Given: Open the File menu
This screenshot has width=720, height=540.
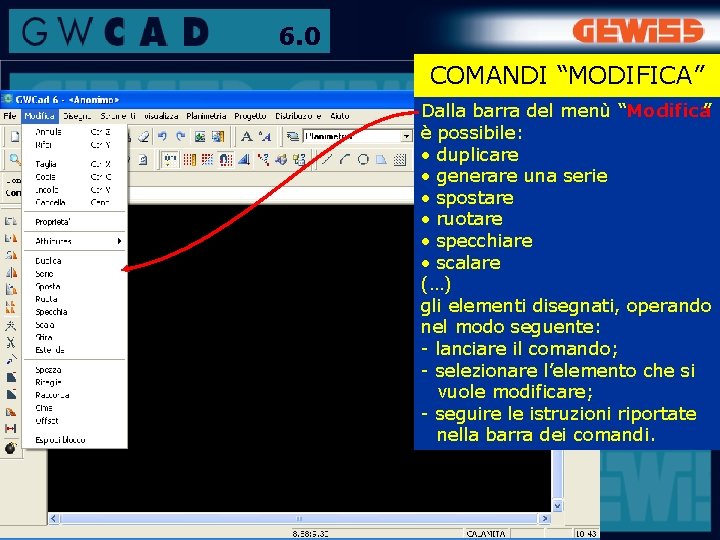Looking at the screenshot, I should 10,116.
